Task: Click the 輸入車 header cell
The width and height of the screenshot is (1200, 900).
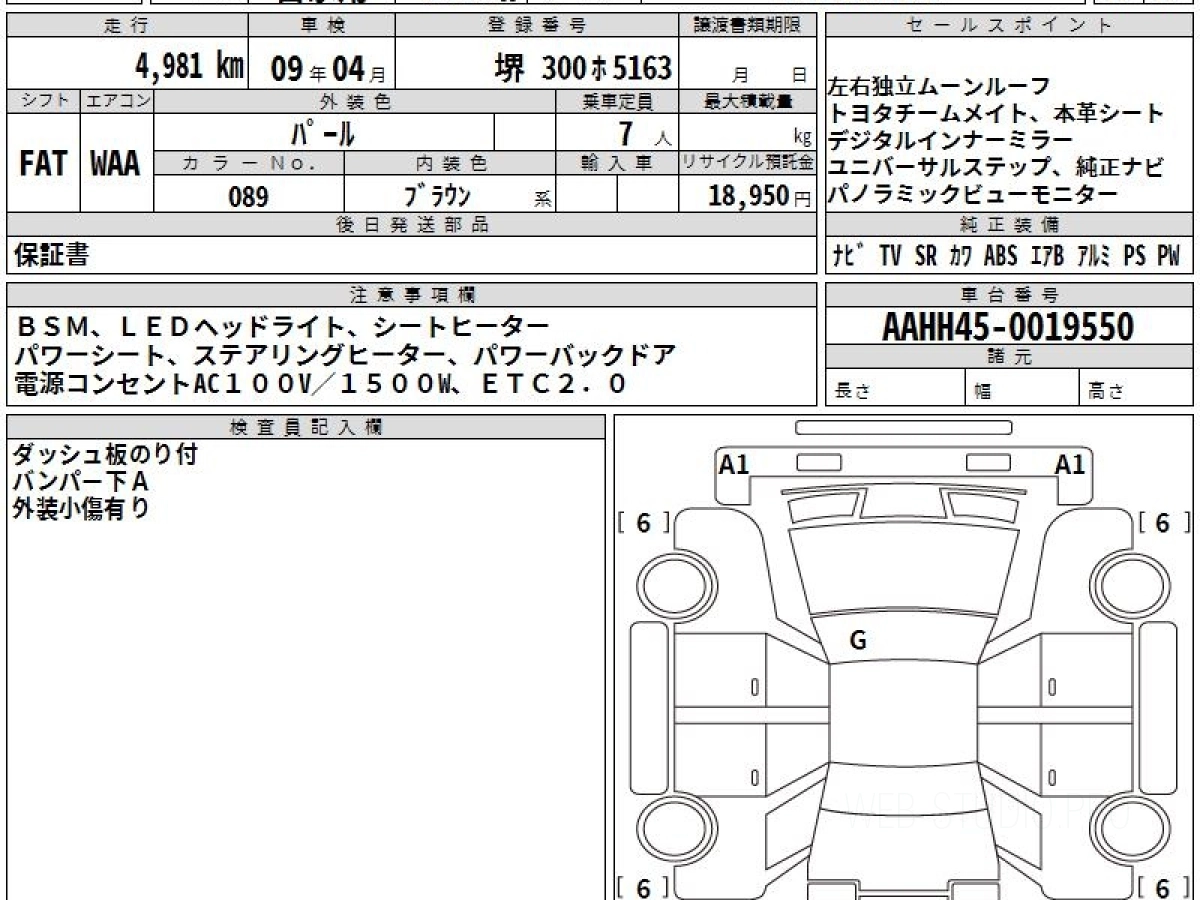Action: pos(617,163)
